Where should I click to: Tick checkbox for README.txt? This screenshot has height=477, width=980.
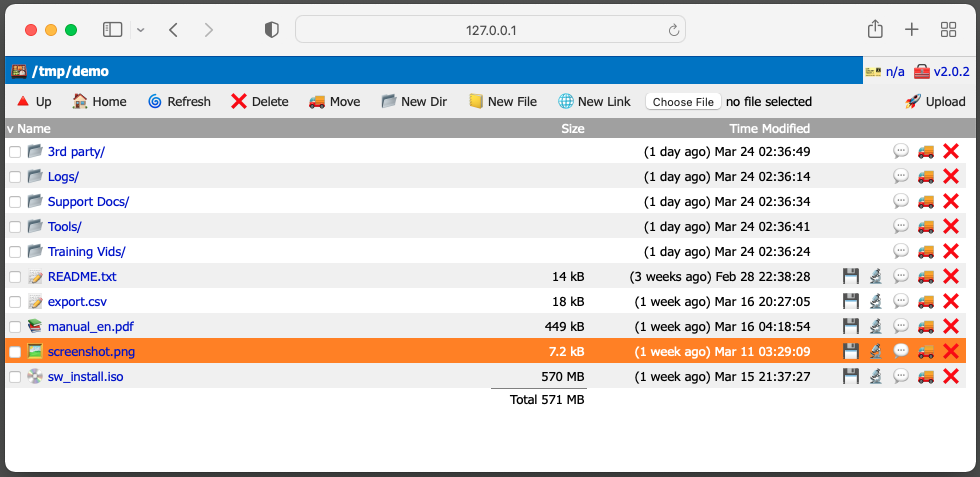(15, 276)
